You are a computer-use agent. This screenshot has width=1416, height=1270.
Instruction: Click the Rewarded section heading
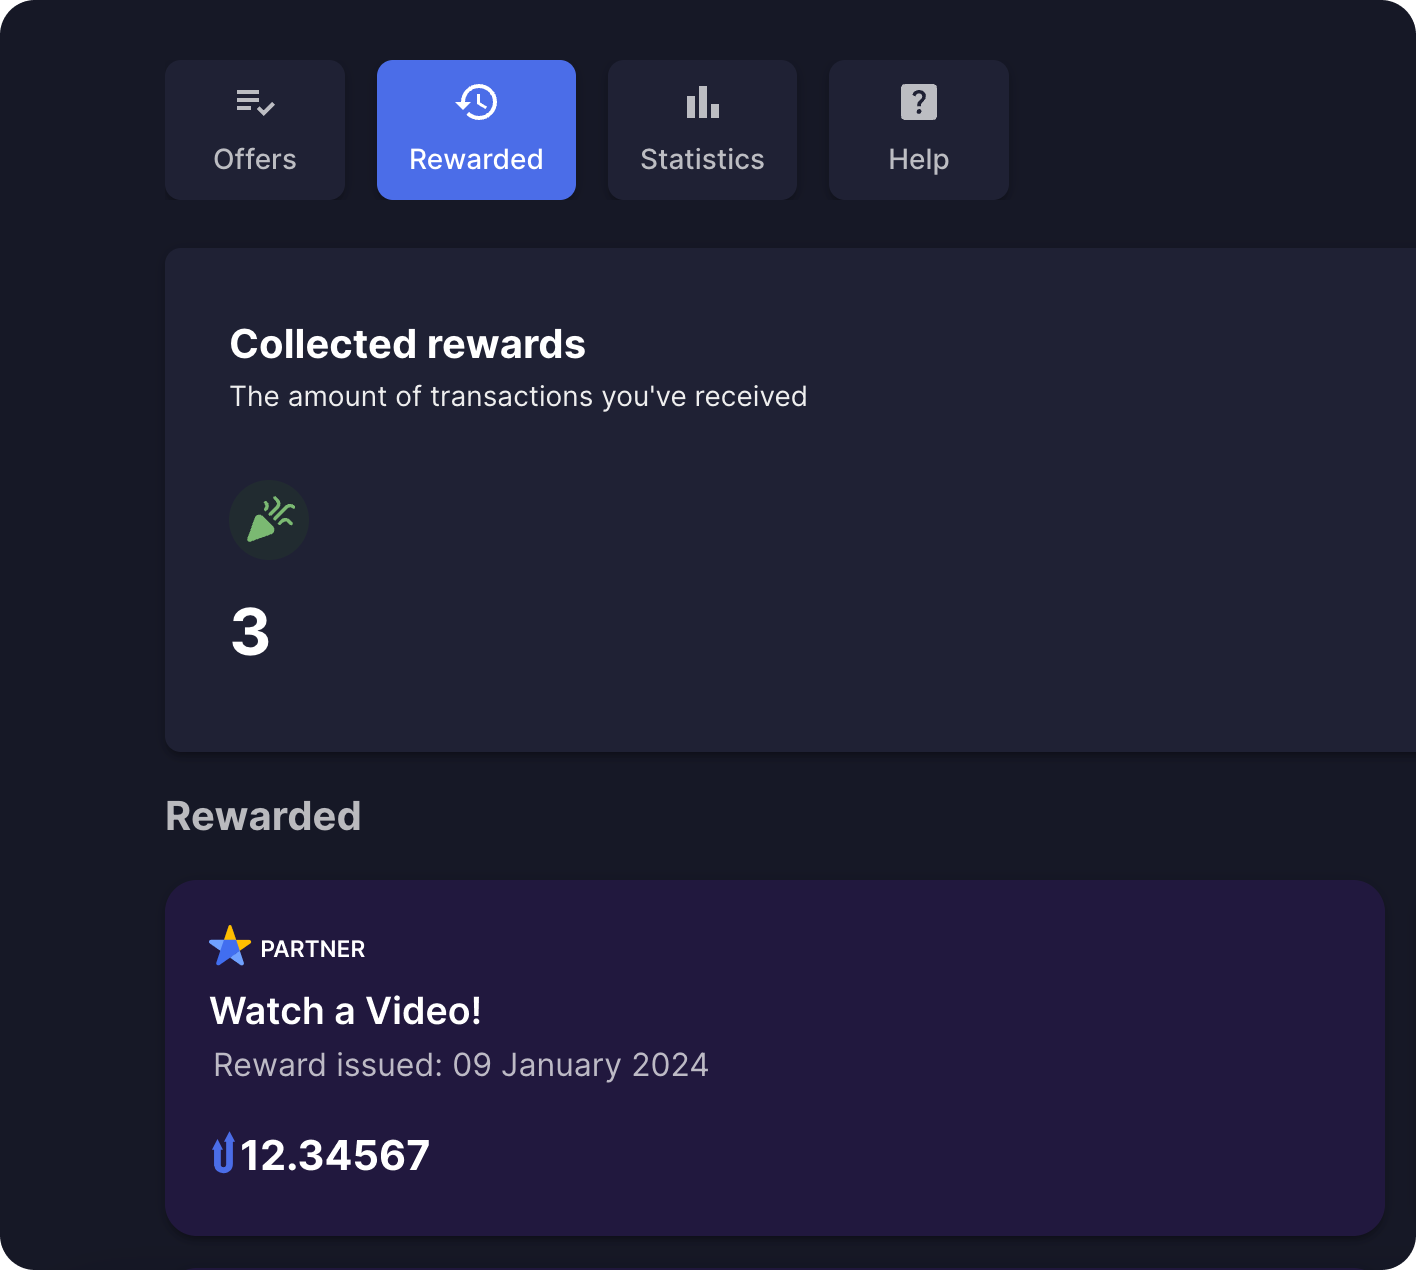click(263, 816)
